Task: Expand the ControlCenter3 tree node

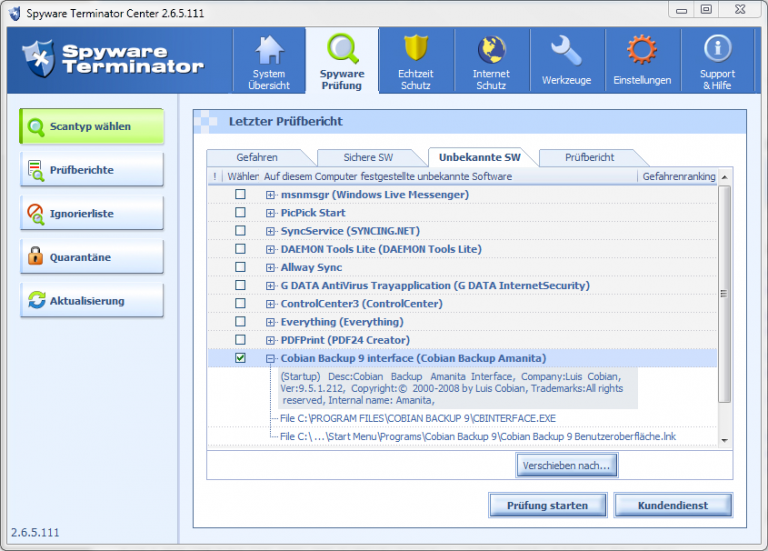Action: pyautogui.click(x=270, y=304)
